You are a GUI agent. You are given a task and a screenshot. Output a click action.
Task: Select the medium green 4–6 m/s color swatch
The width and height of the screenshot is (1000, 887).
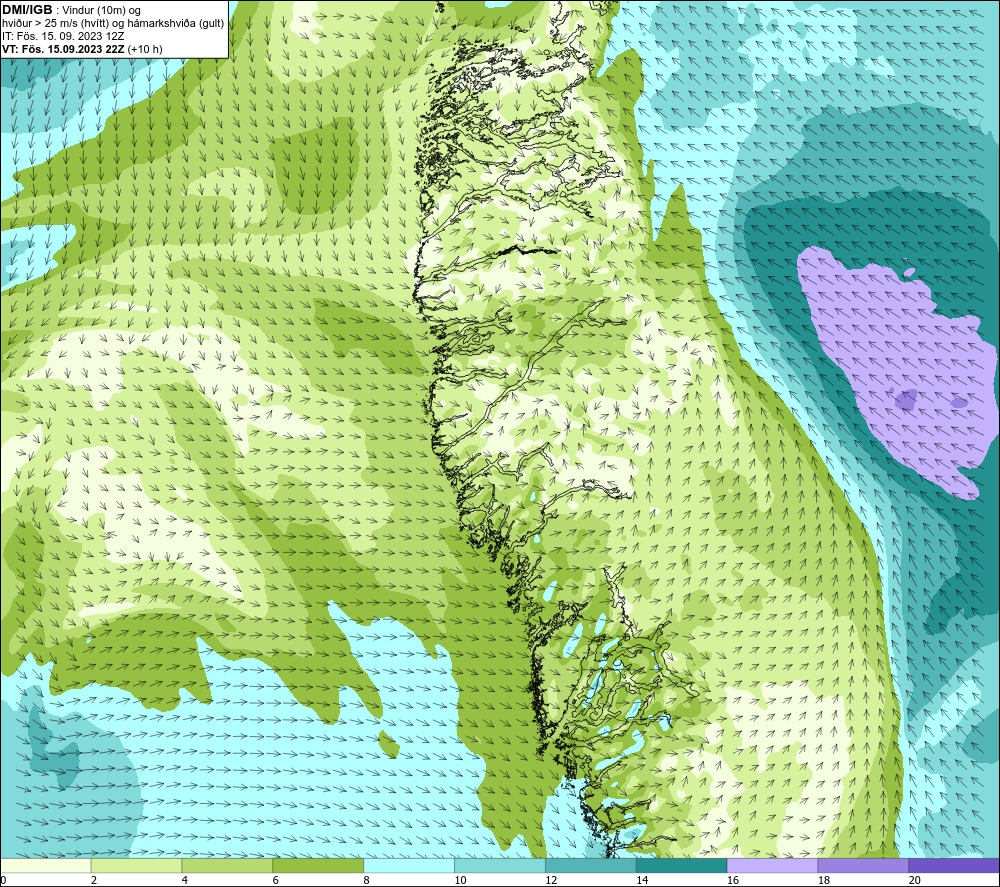[x=227, y=865]
